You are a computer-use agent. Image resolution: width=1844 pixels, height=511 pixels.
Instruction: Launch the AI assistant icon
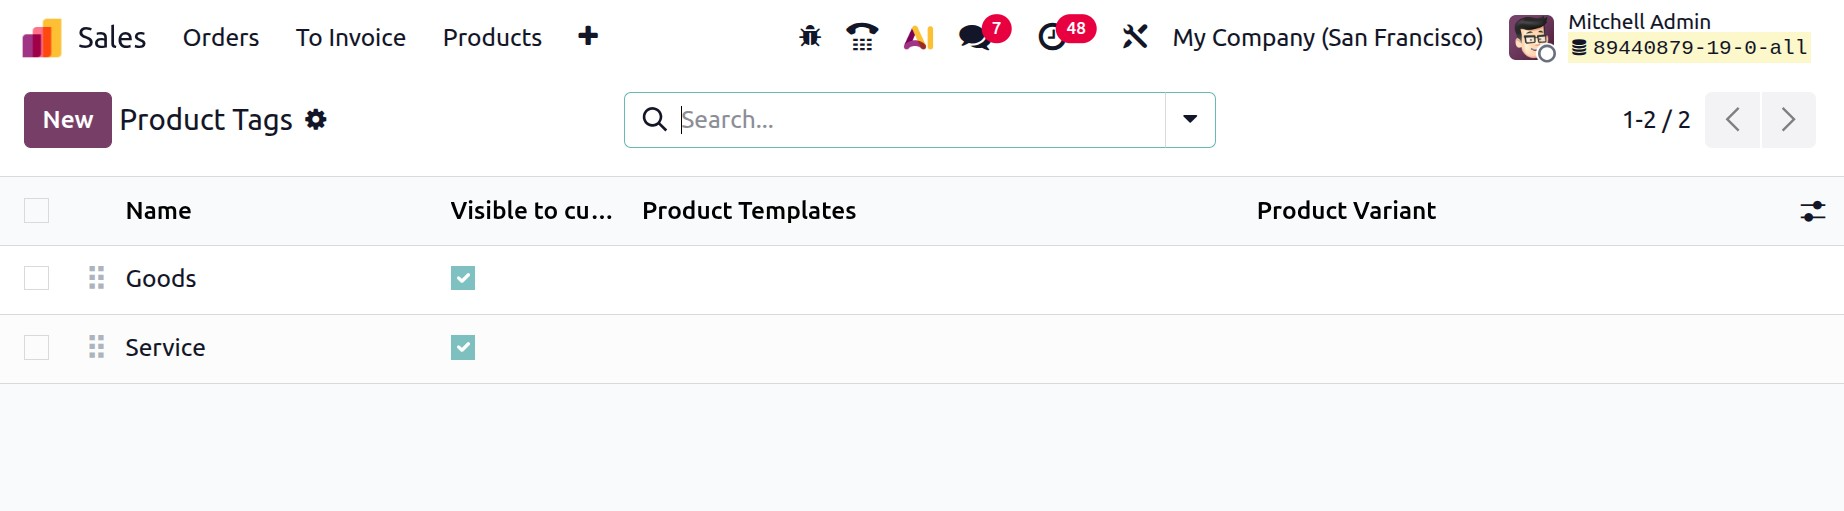tap(918, 37)
